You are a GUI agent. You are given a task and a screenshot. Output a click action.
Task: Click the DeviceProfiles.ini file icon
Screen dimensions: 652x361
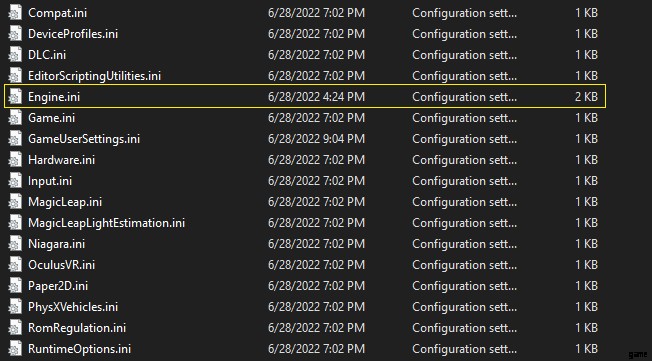click(15, 34)
